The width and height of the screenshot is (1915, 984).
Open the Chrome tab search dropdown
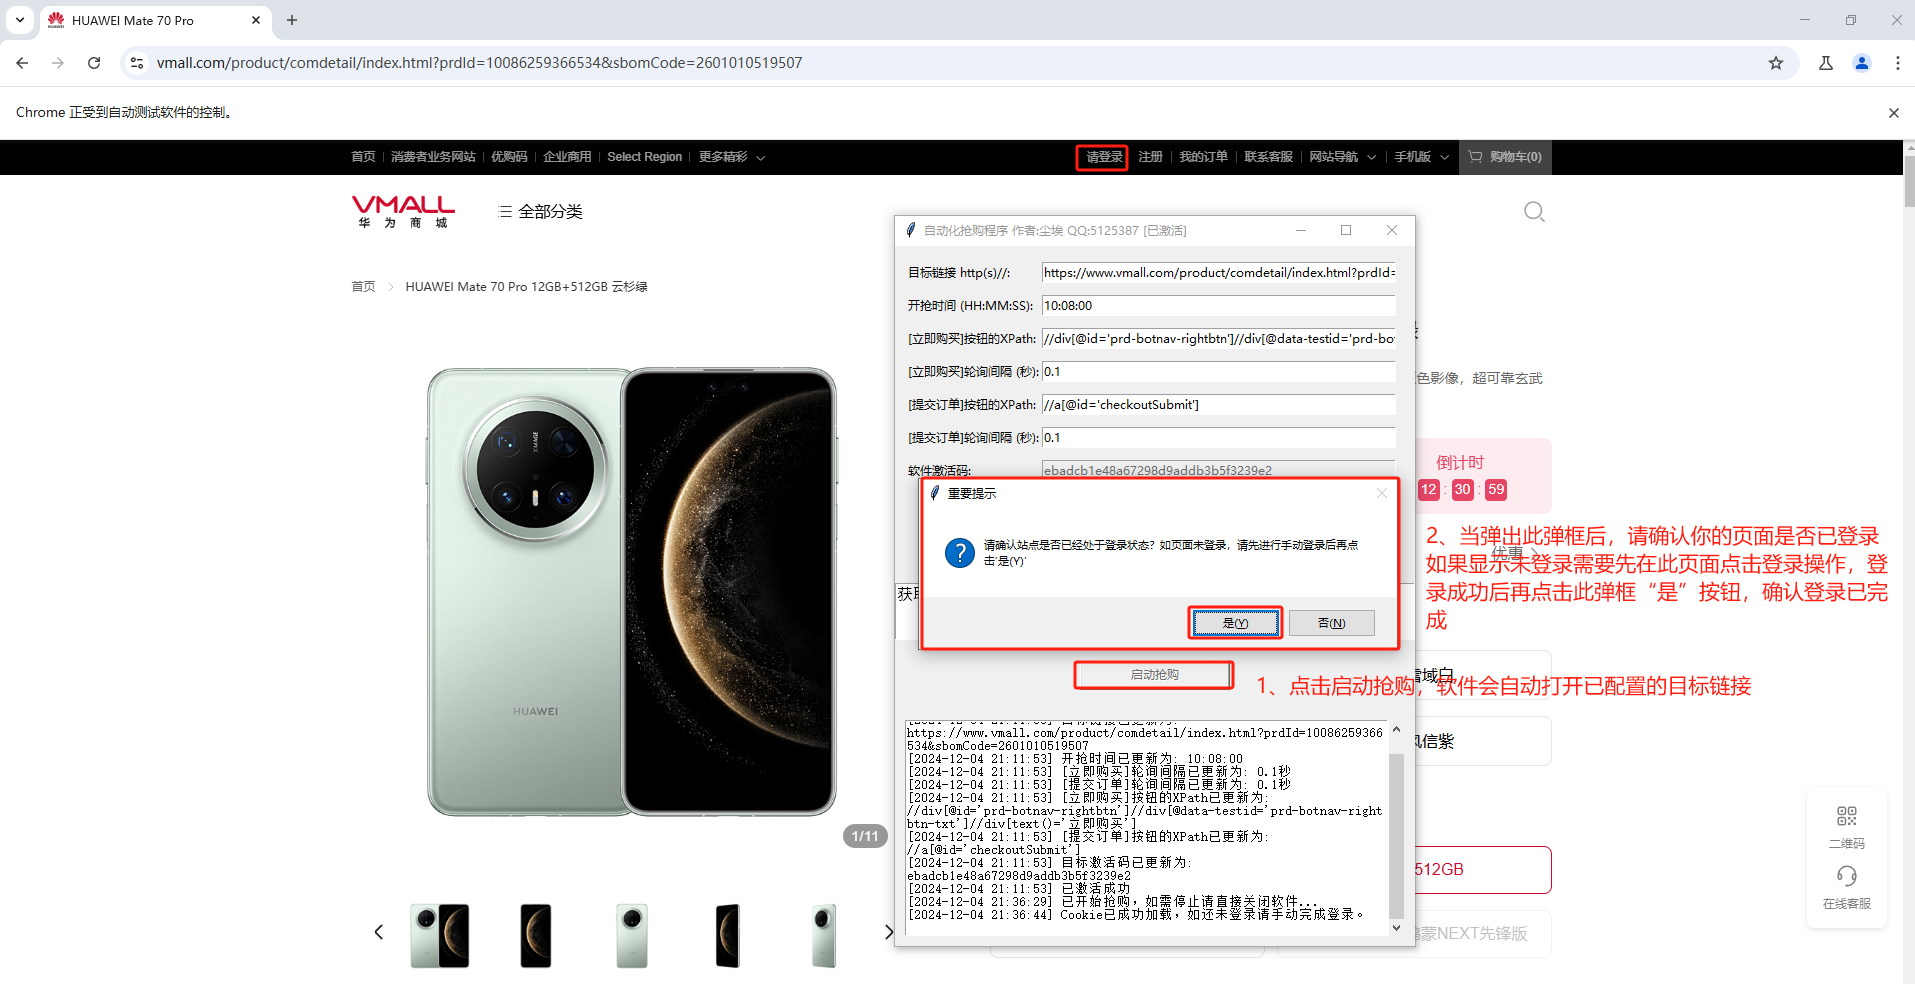(x=20, y=20)
